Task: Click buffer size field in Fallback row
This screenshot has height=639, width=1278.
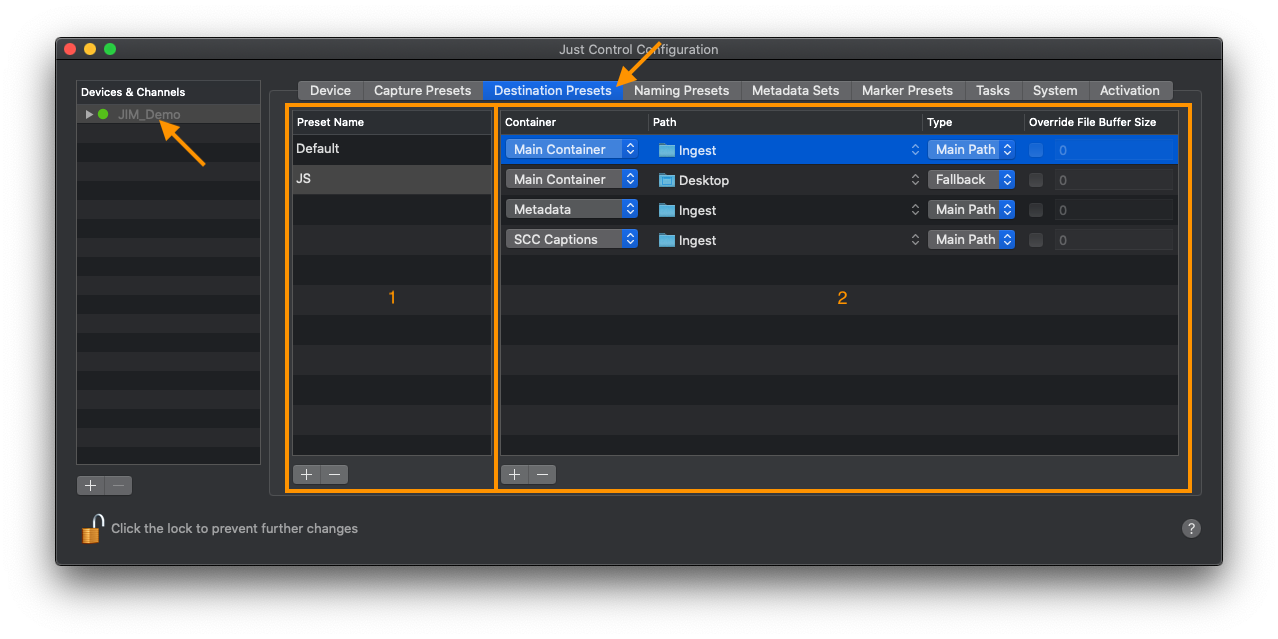Action: 1113,180
